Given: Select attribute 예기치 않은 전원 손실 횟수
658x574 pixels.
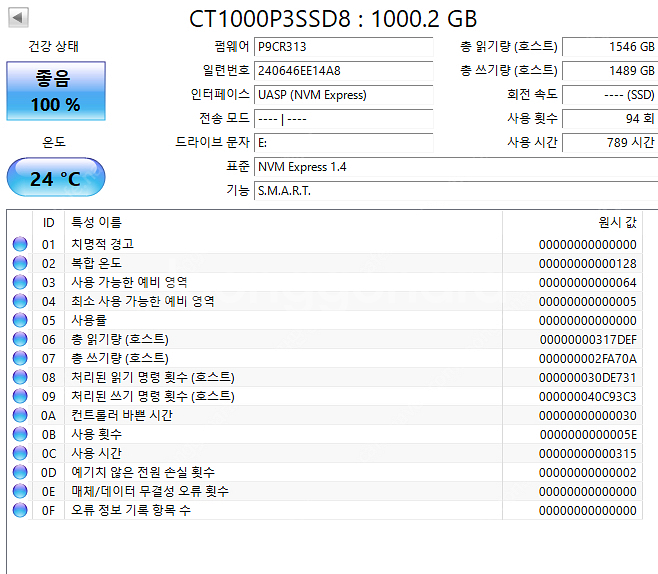Looking at the screenshot, I should pyautogui.click(x=143, y=472).
